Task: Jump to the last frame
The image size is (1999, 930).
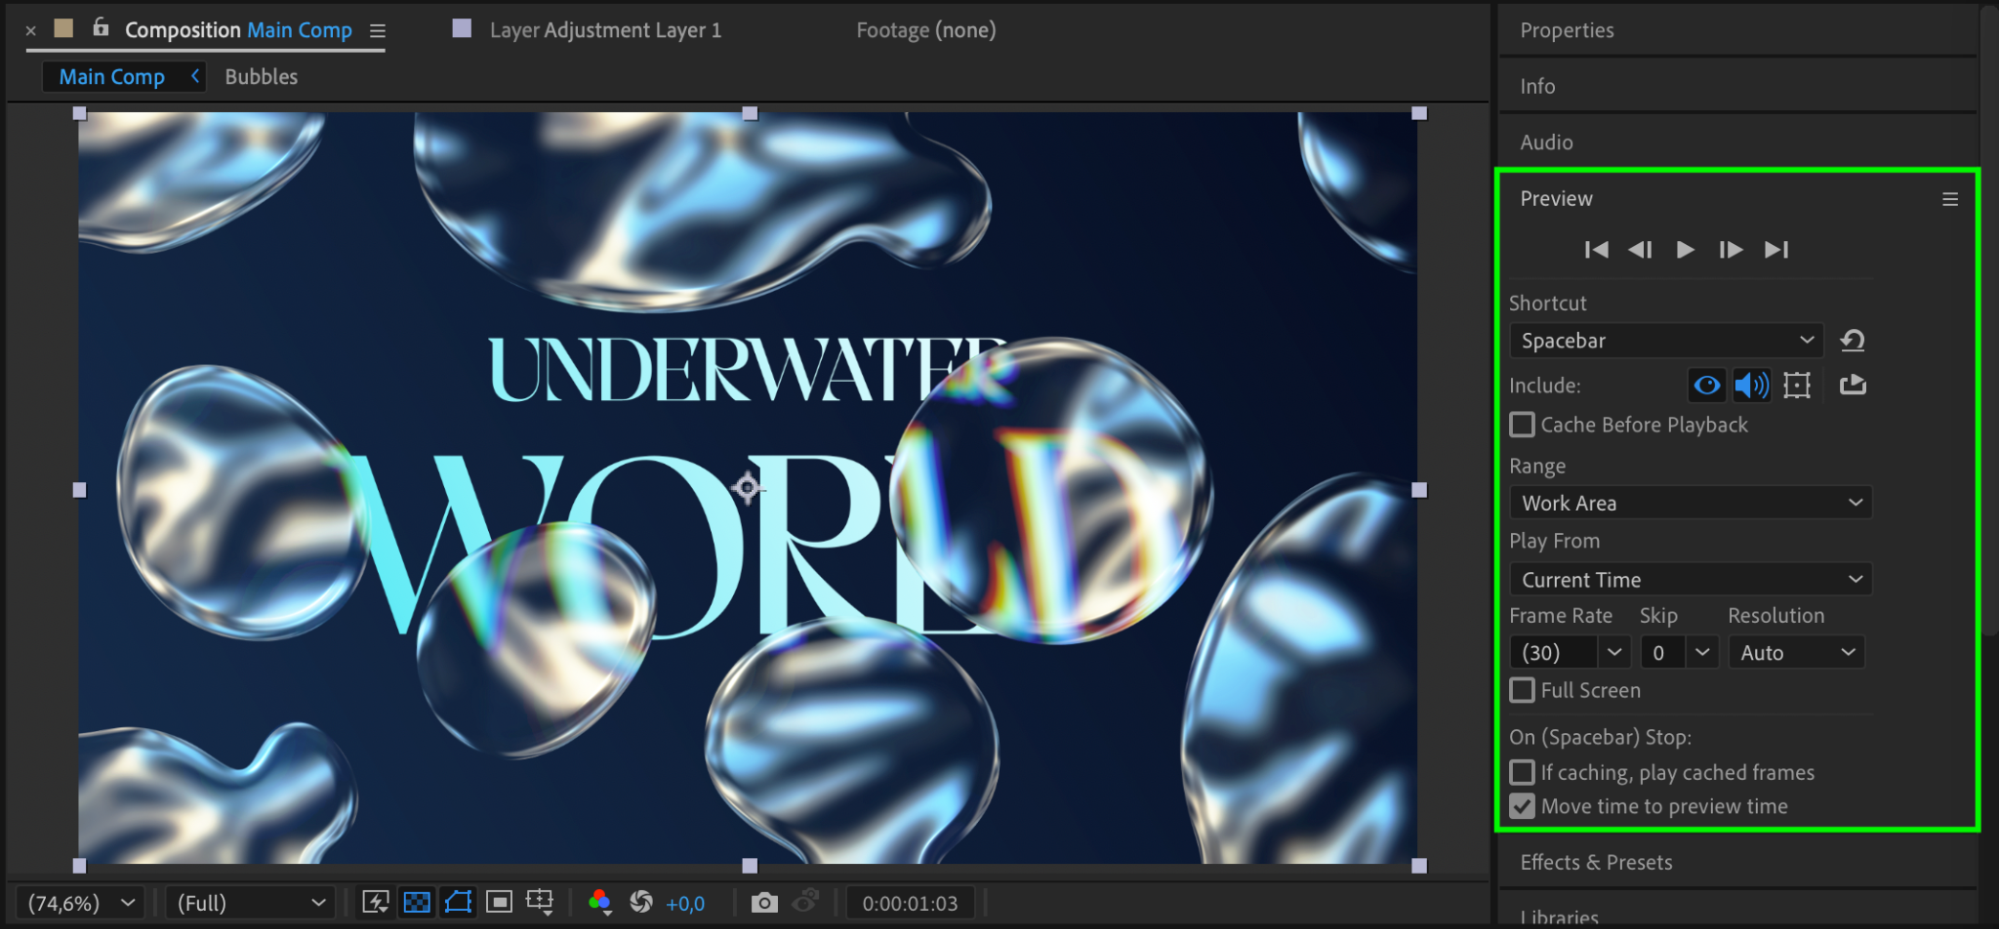Action: (1776, 250)
